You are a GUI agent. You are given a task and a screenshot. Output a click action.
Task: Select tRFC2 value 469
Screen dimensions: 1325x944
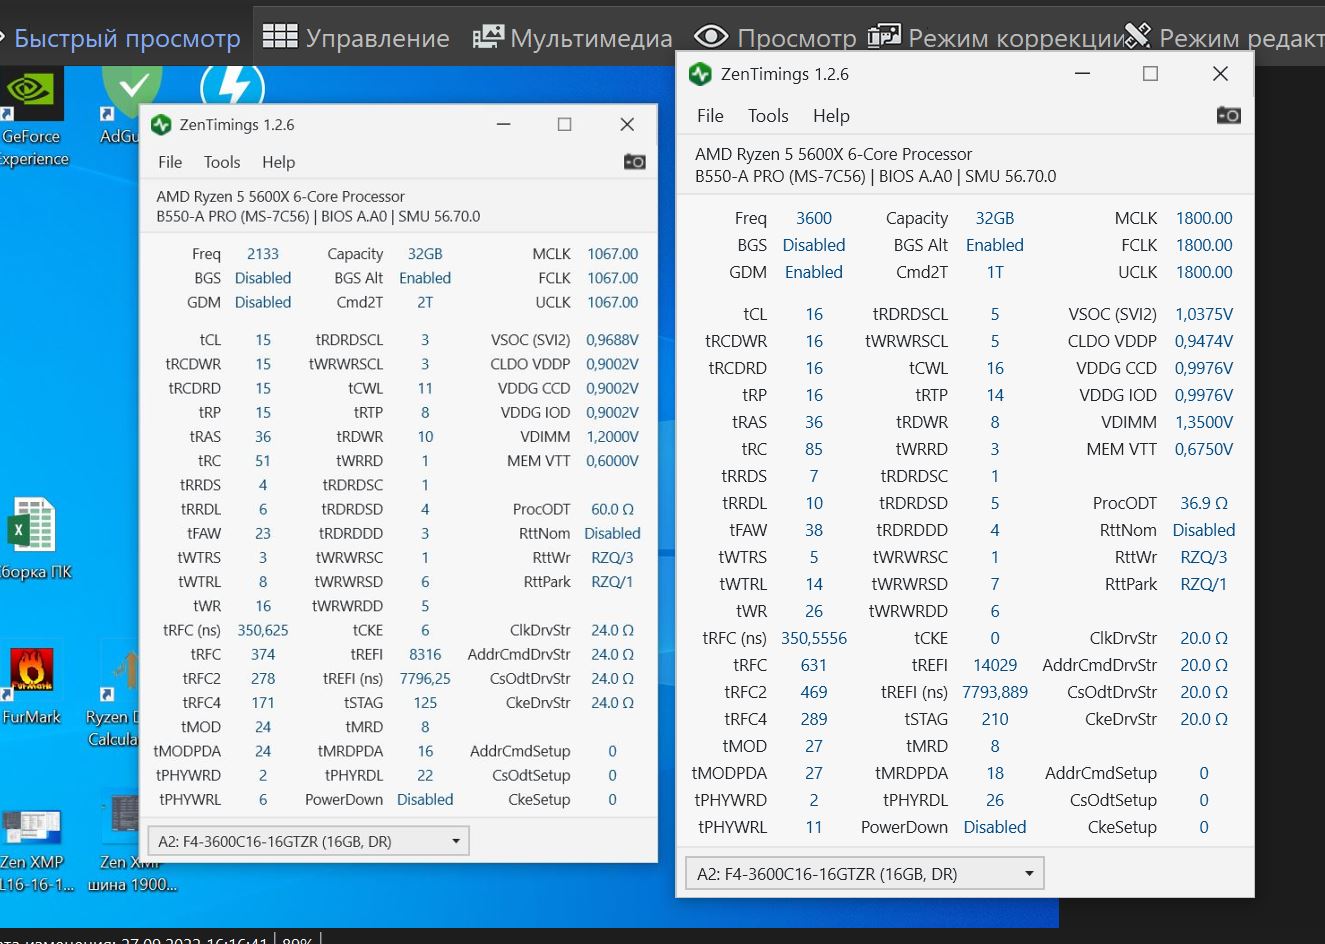814,692
